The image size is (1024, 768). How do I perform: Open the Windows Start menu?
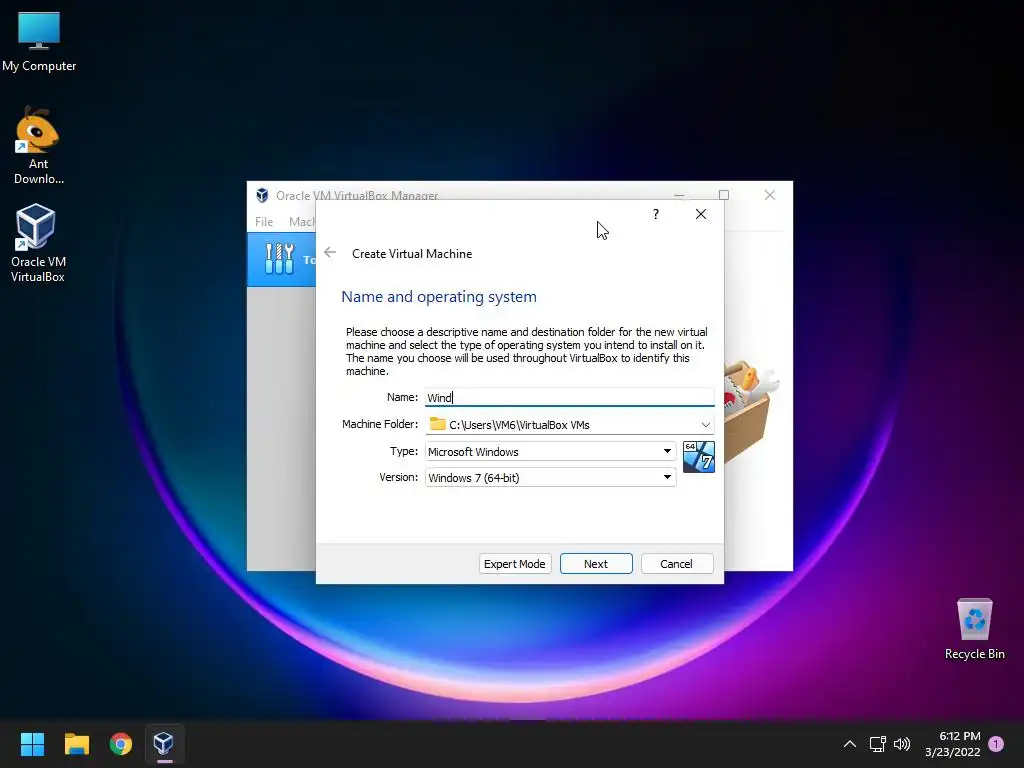tap(32, 744)
